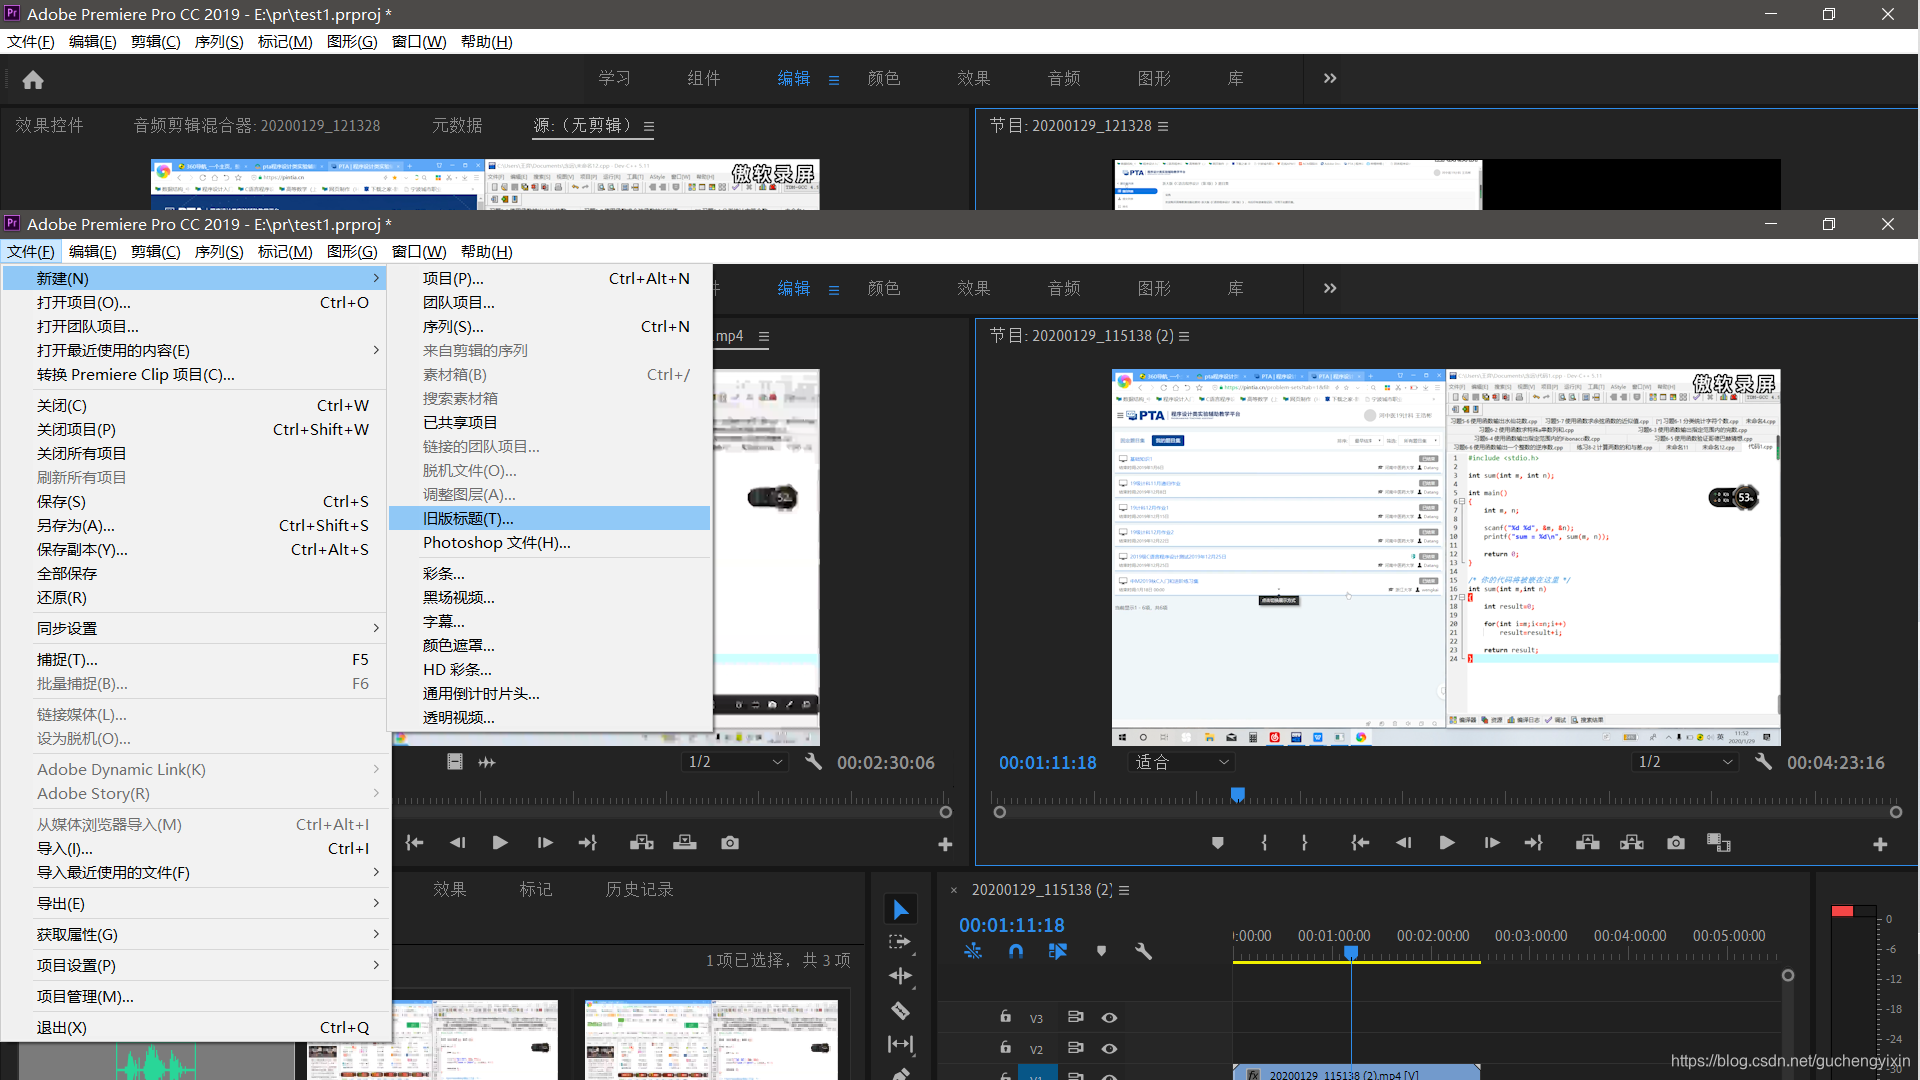Open Comparison View in Program monitor
Viewport: 1920px width, 1080px height.
pos(1718,843)
